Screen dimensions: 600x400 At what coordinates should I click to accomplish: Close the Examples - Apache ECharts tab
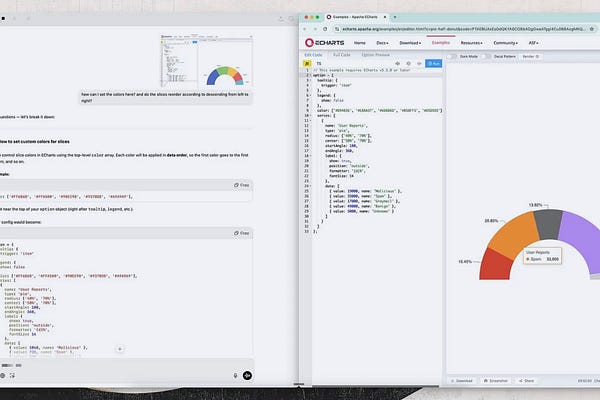(385, 17)
